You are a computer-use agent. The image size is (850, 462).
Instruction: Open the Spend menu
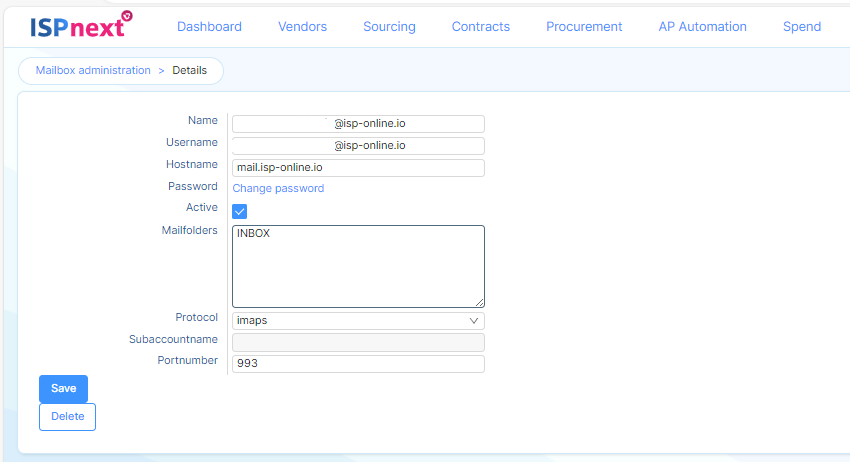pyautogui.click(x=802, y=27)
